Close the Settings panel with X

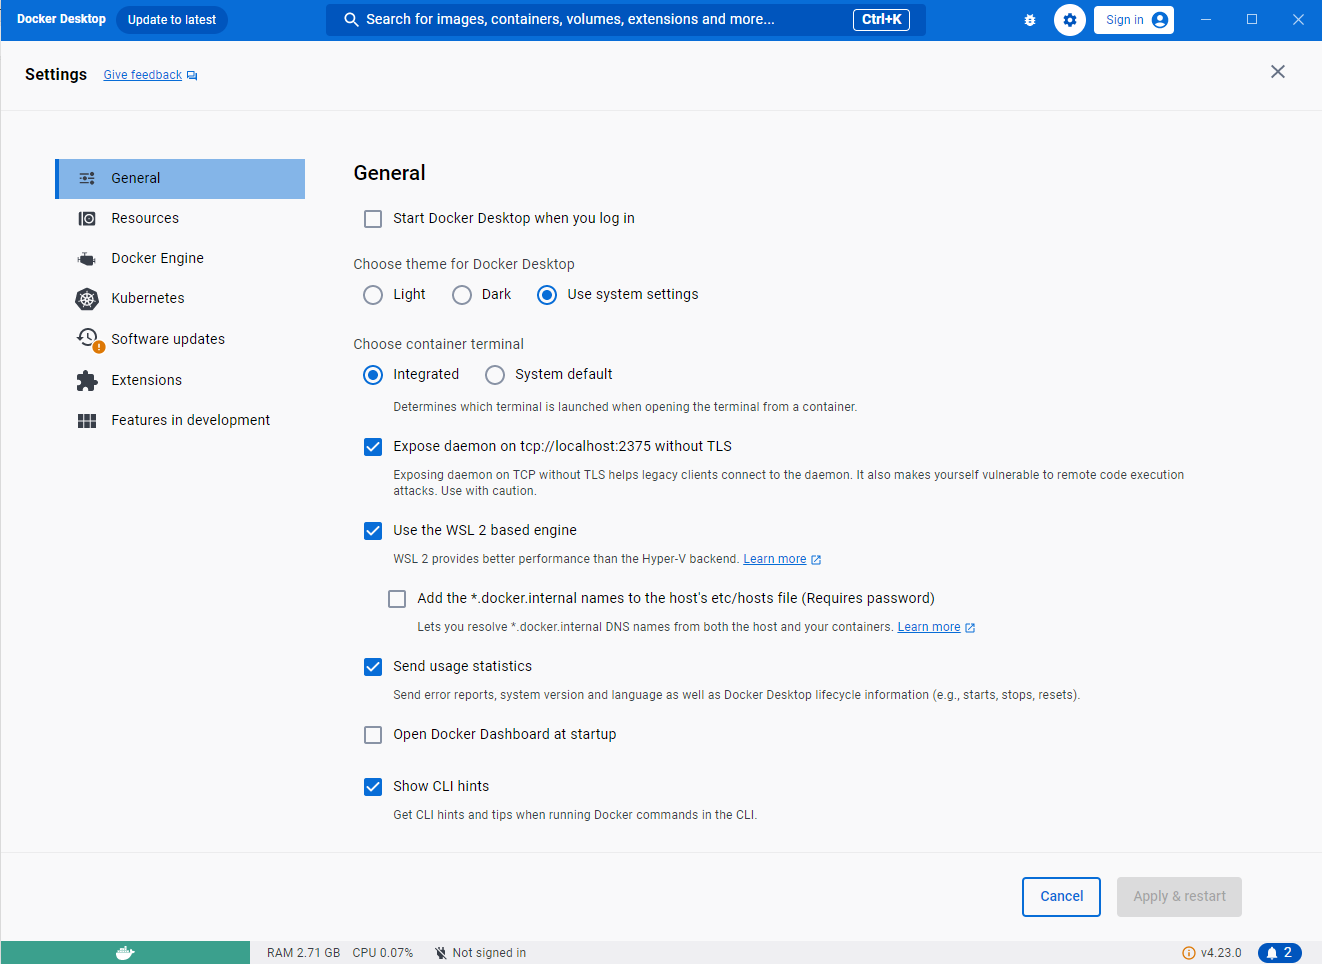[1278, 72]
